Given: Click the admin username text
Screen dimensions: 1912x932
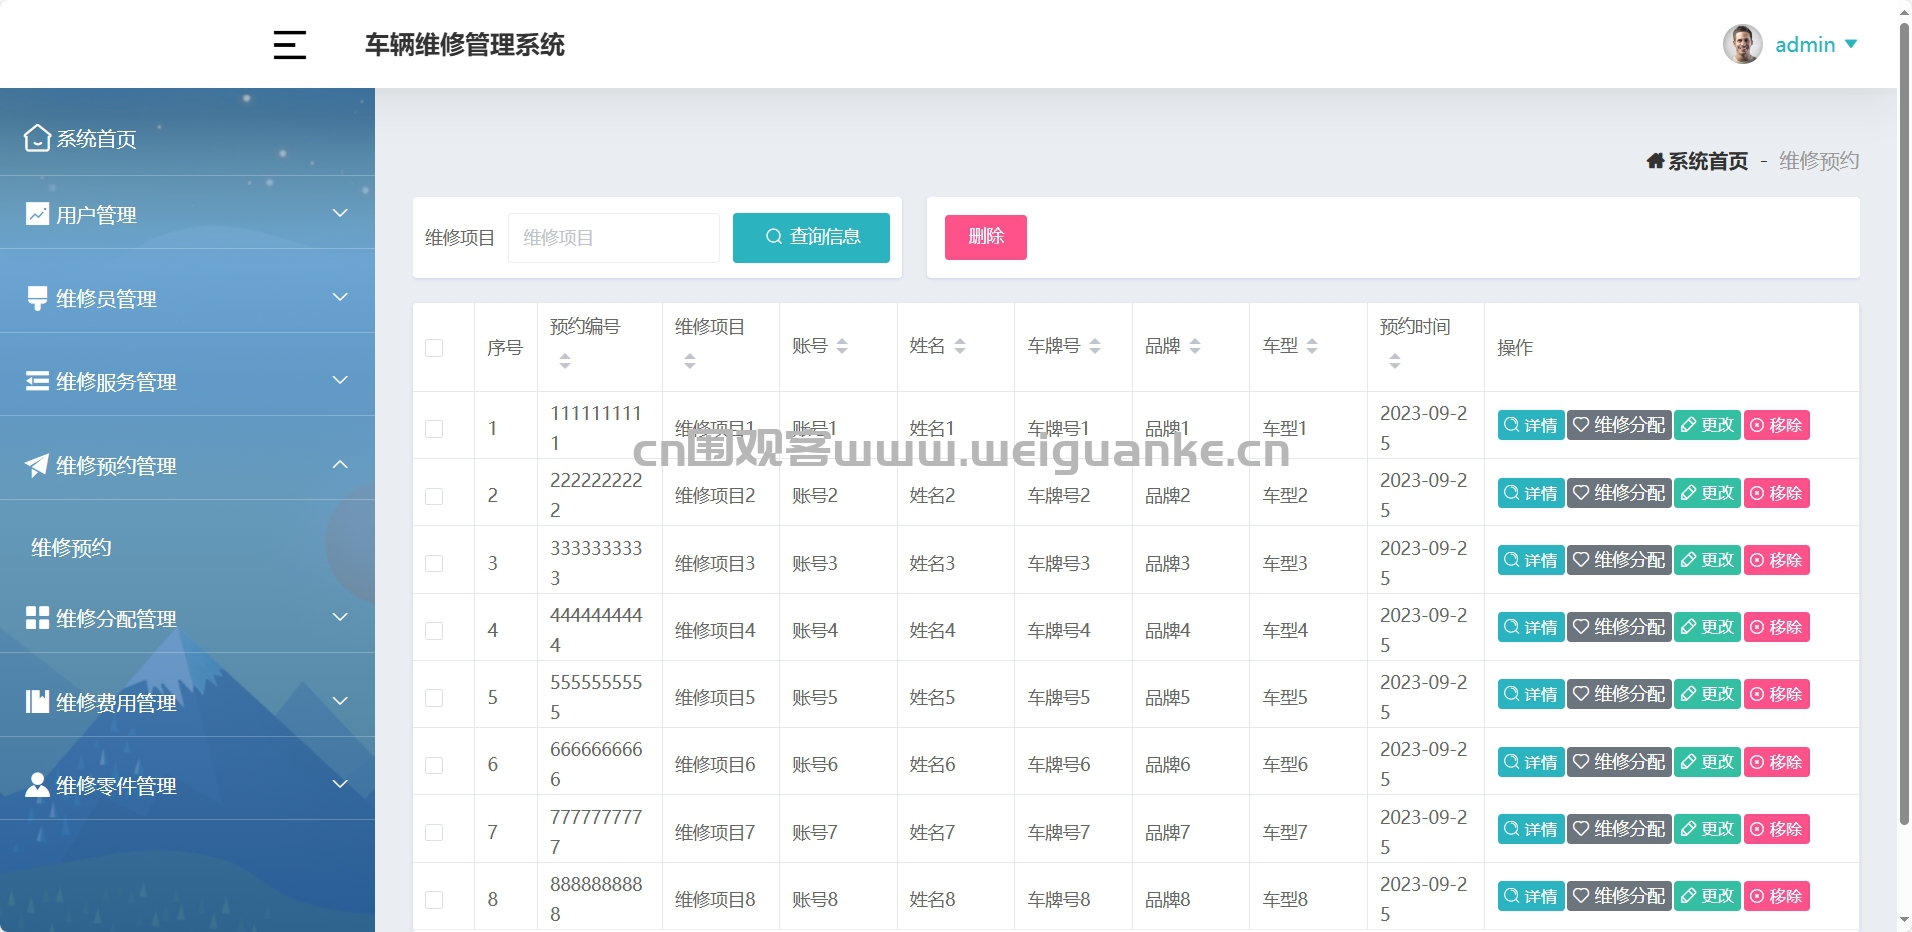Looking at the screenshot, I should [x=1805, y=45].
